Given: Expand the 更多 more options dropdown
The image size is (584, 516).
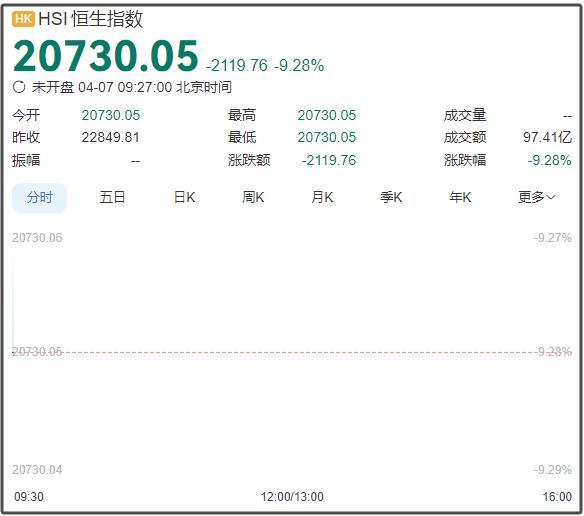Looking at the screenshot, I should (x=536, y=197).
